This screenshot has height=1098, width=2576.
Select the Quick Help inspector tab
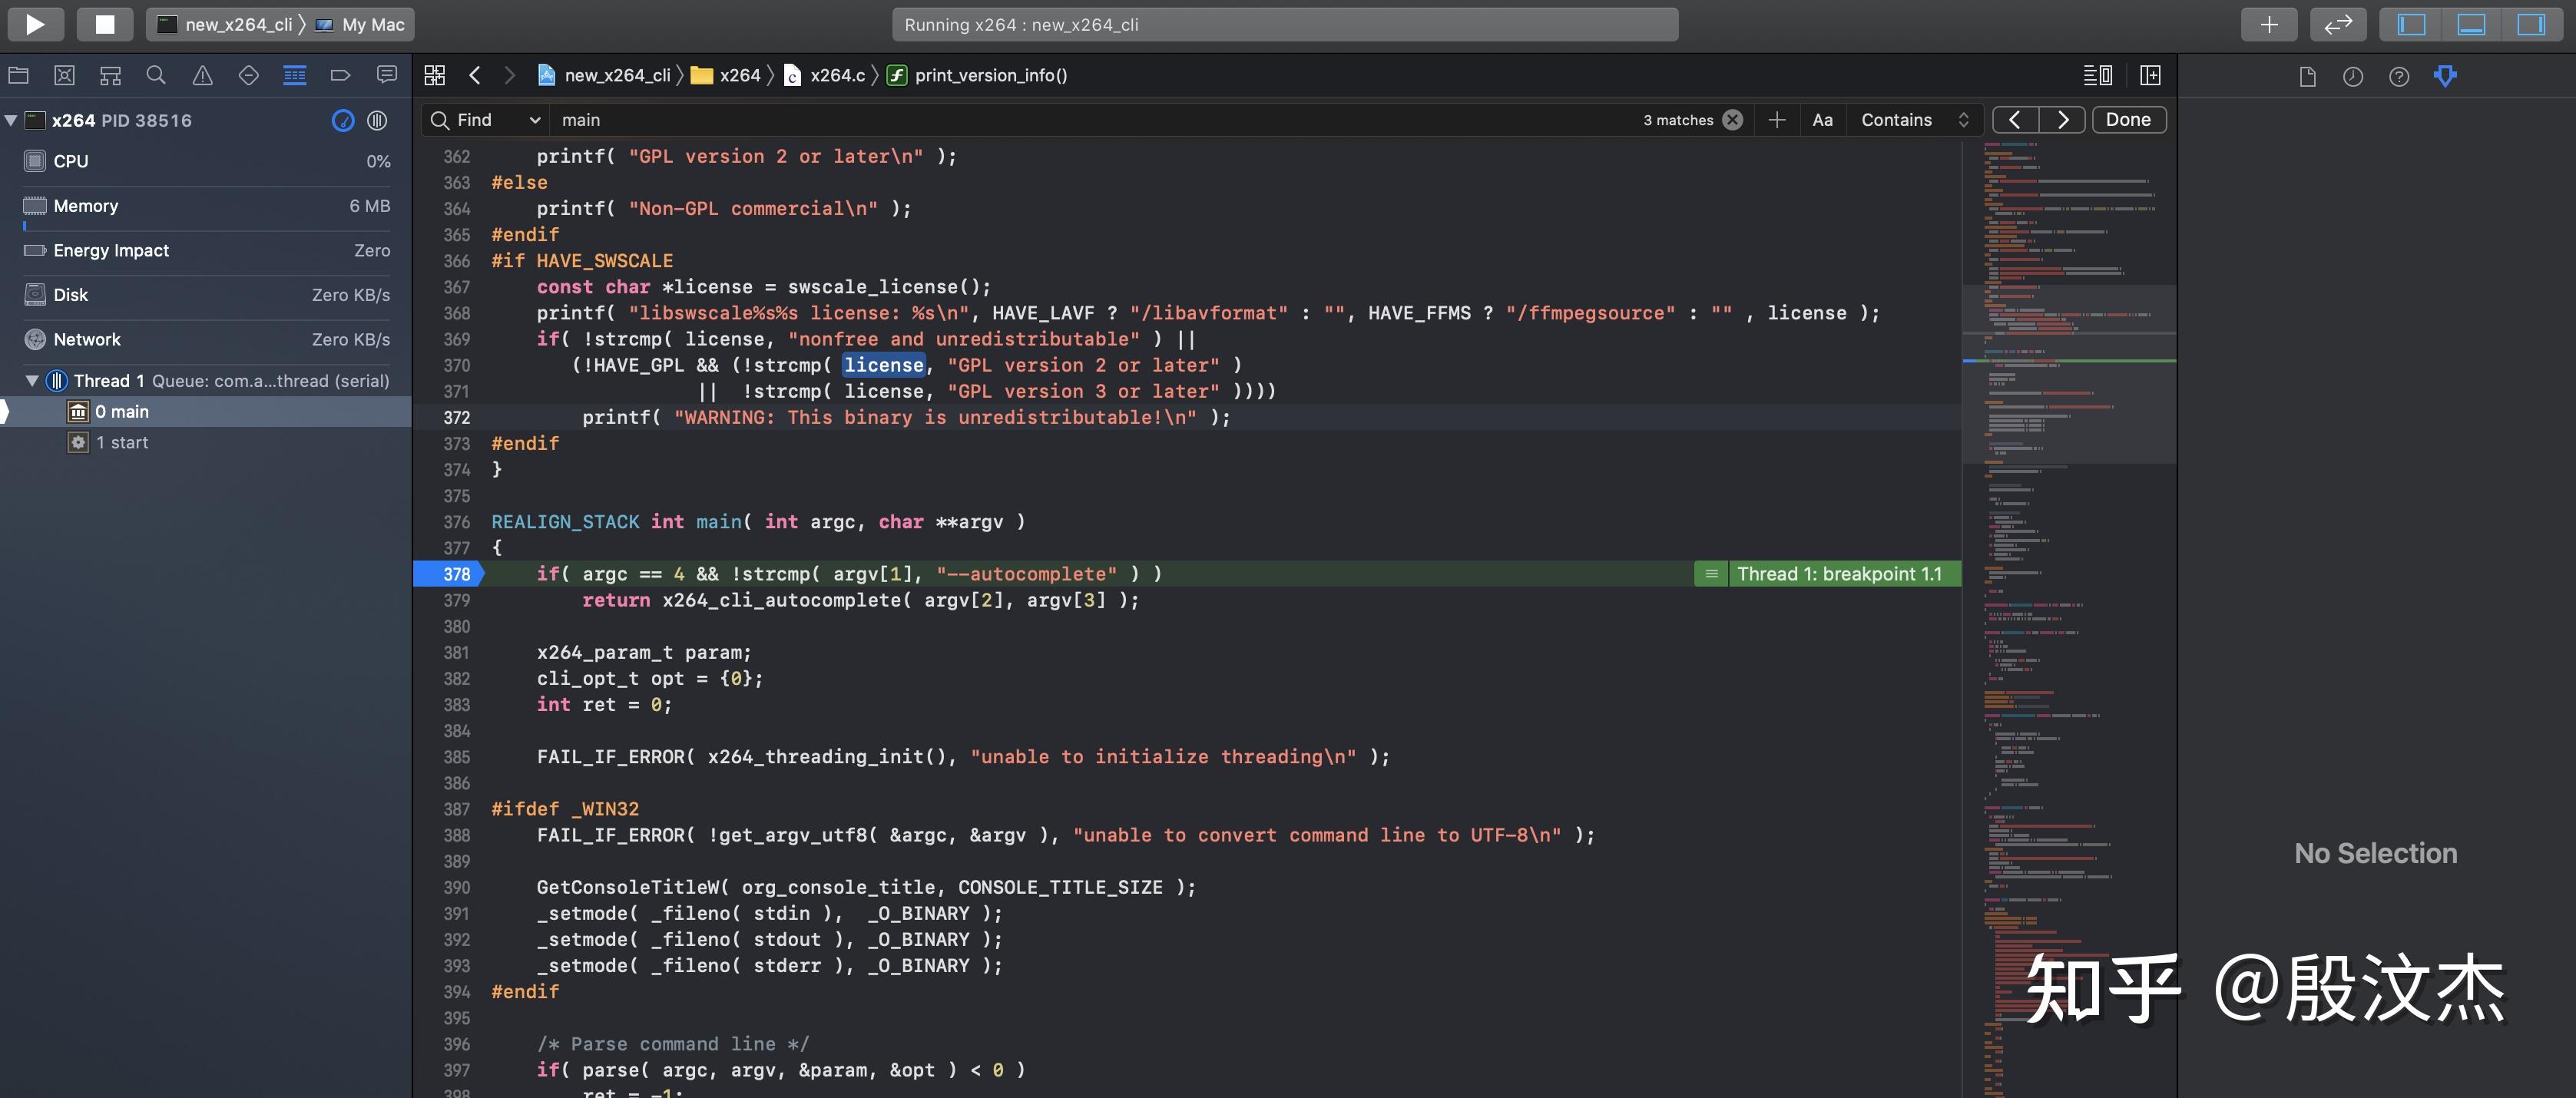pos(2398,76)
